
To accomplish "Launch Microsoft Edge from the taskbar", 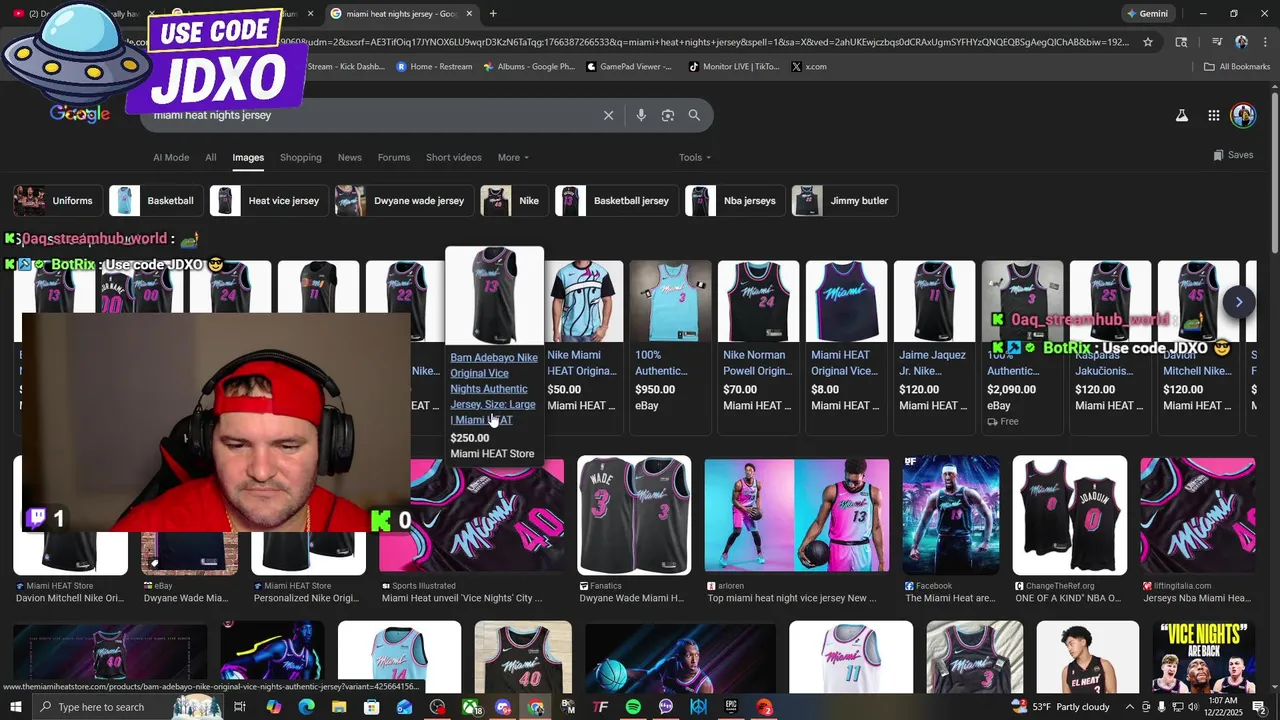I will 307,707.
